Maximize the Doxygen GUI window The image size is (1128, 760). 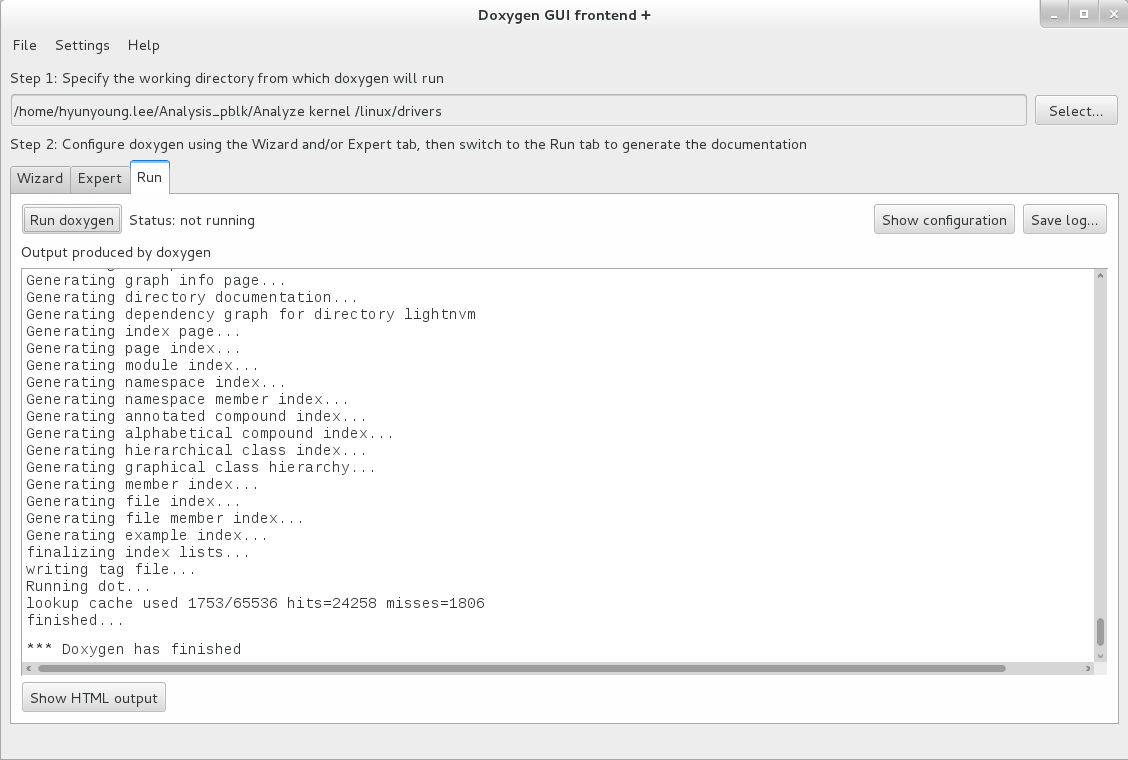1083,14
